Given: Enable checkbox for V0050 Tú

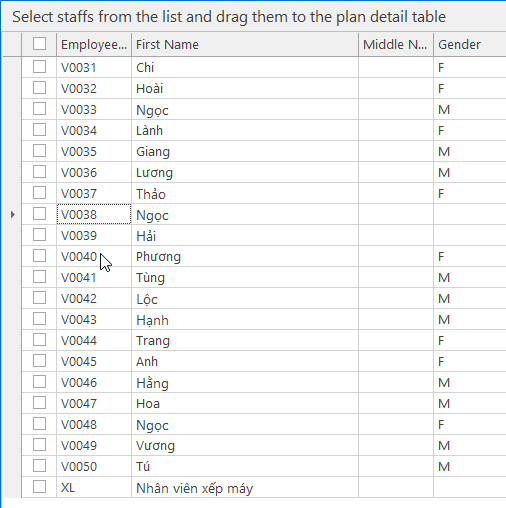Looking at the screenshot, I should [39, 466].
